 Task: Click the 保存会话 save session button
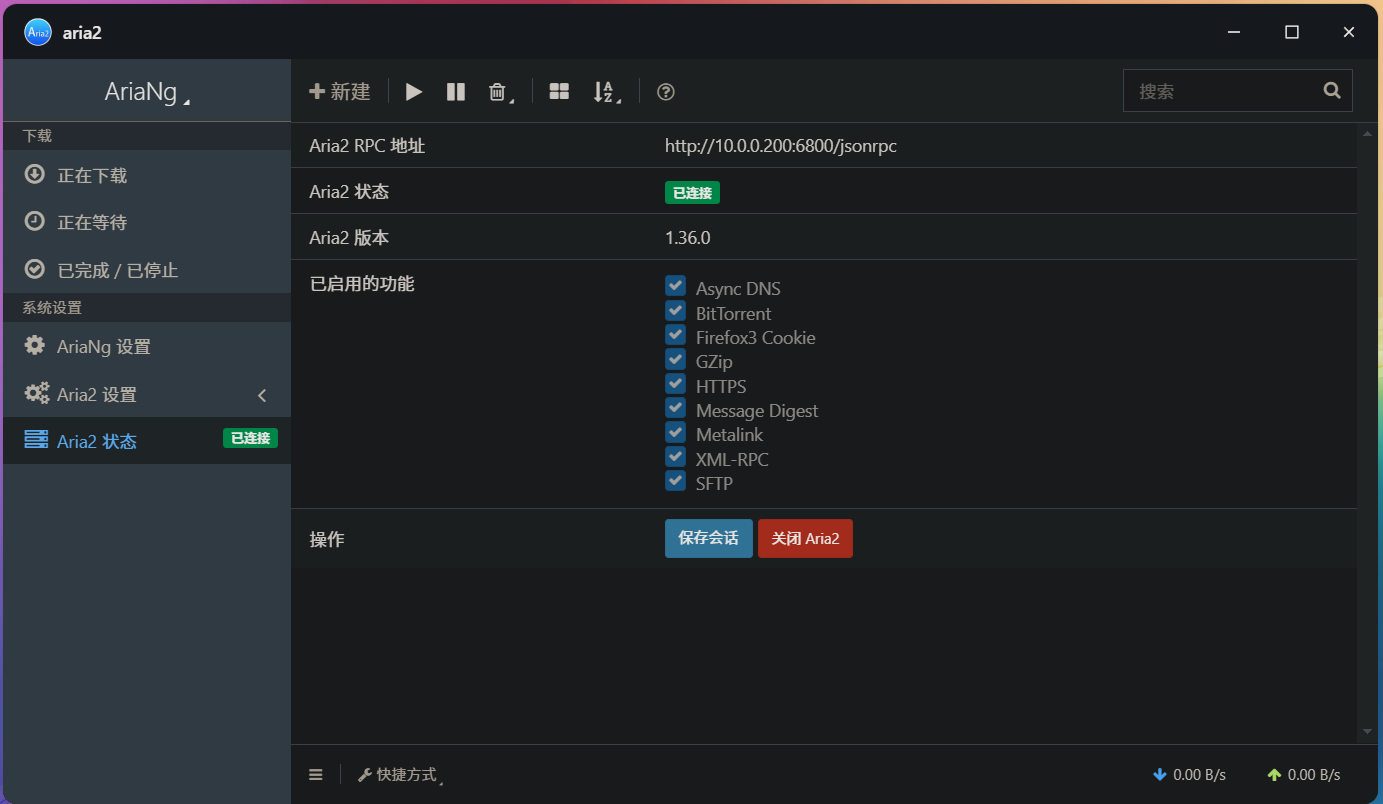708,538
